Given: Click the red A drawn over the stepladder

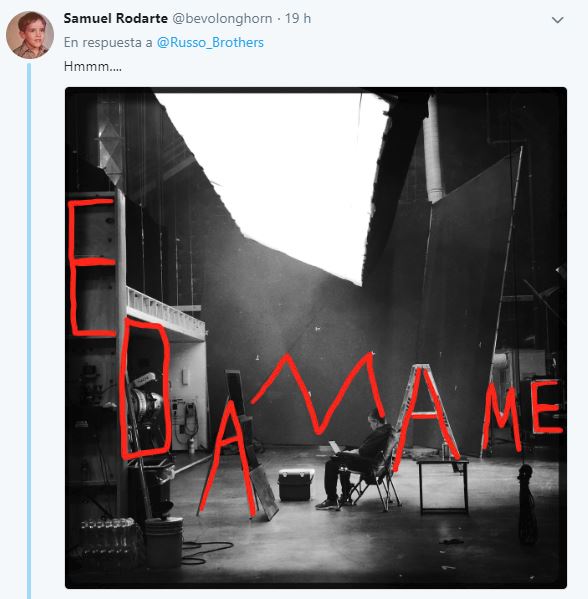Looking at the screenshot, I should pyautogui.click(x=427, y=416).
